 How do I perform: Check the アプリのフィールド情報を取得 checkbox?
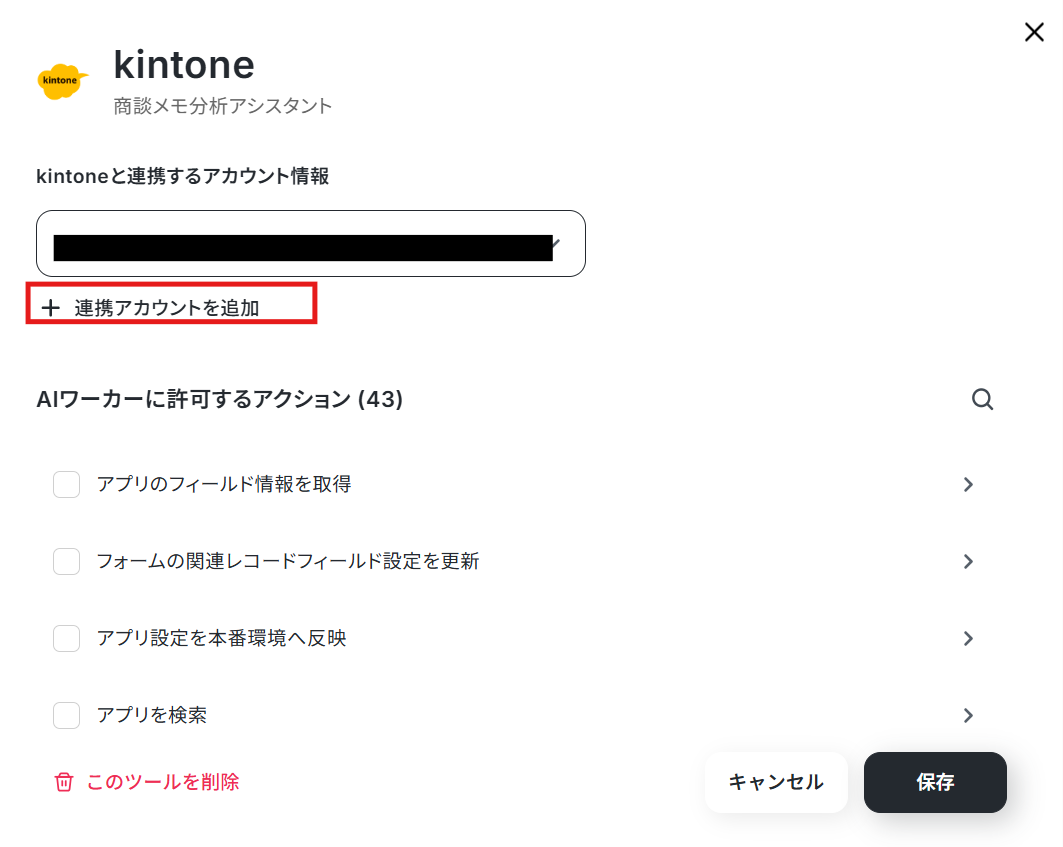coord(66,485)
